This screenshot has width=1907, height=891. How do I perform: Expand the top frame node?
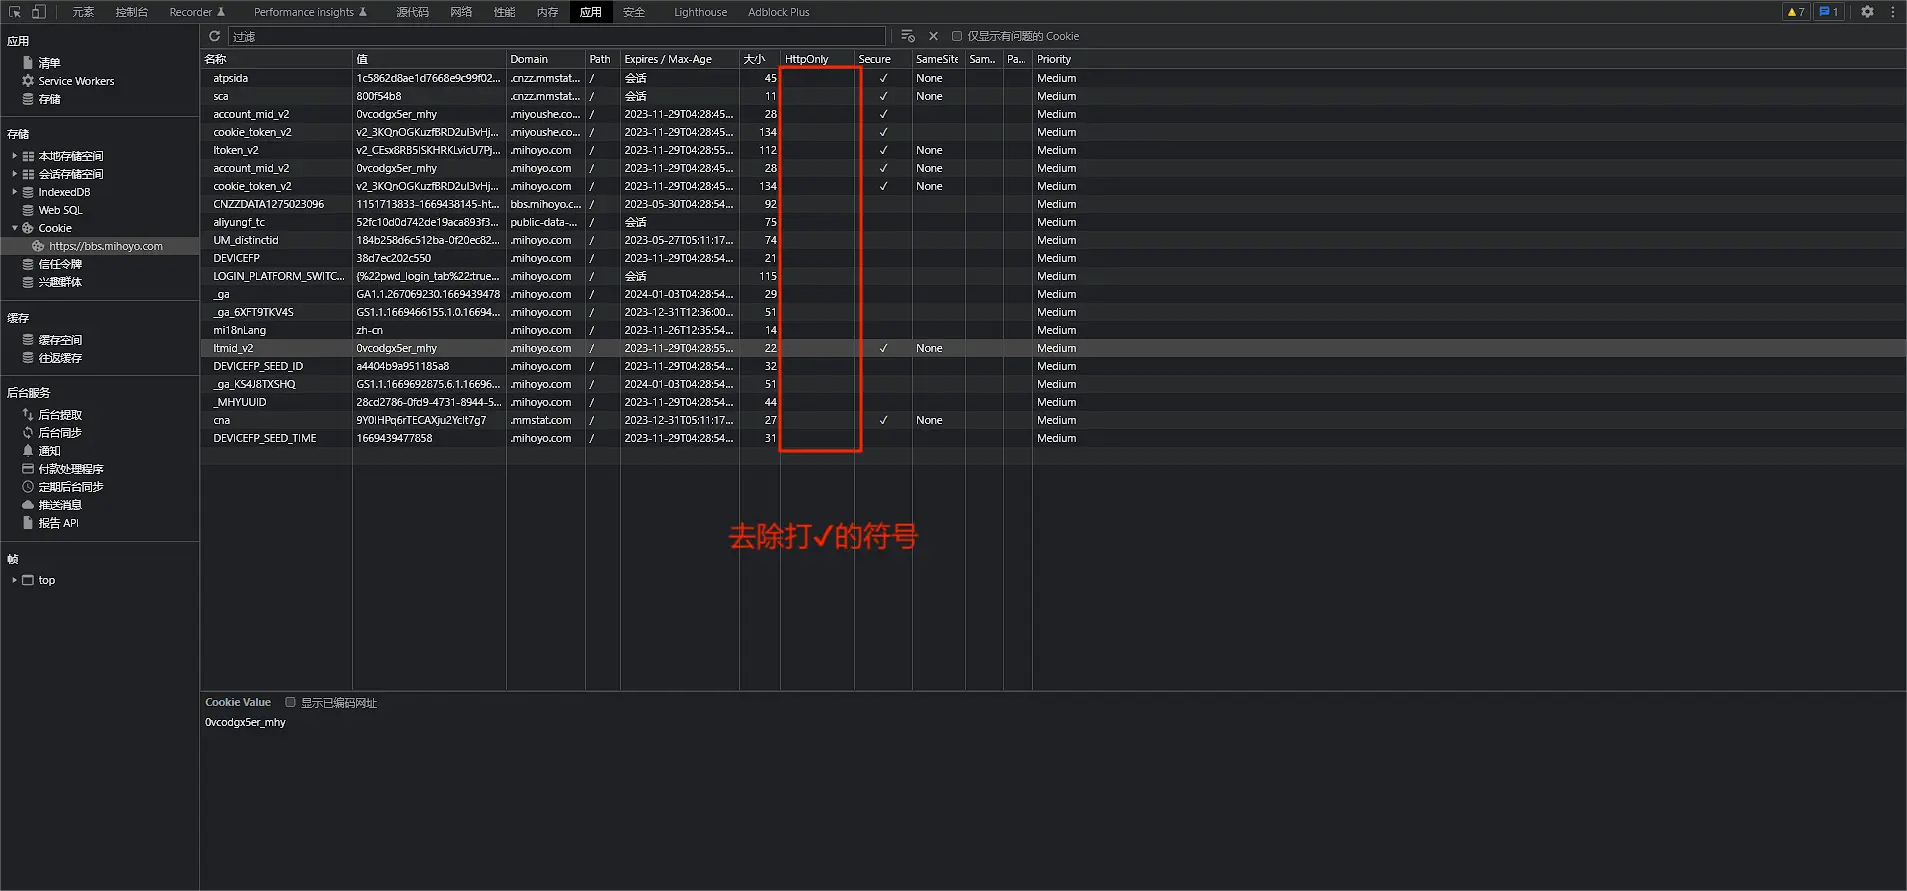(14, 580)
